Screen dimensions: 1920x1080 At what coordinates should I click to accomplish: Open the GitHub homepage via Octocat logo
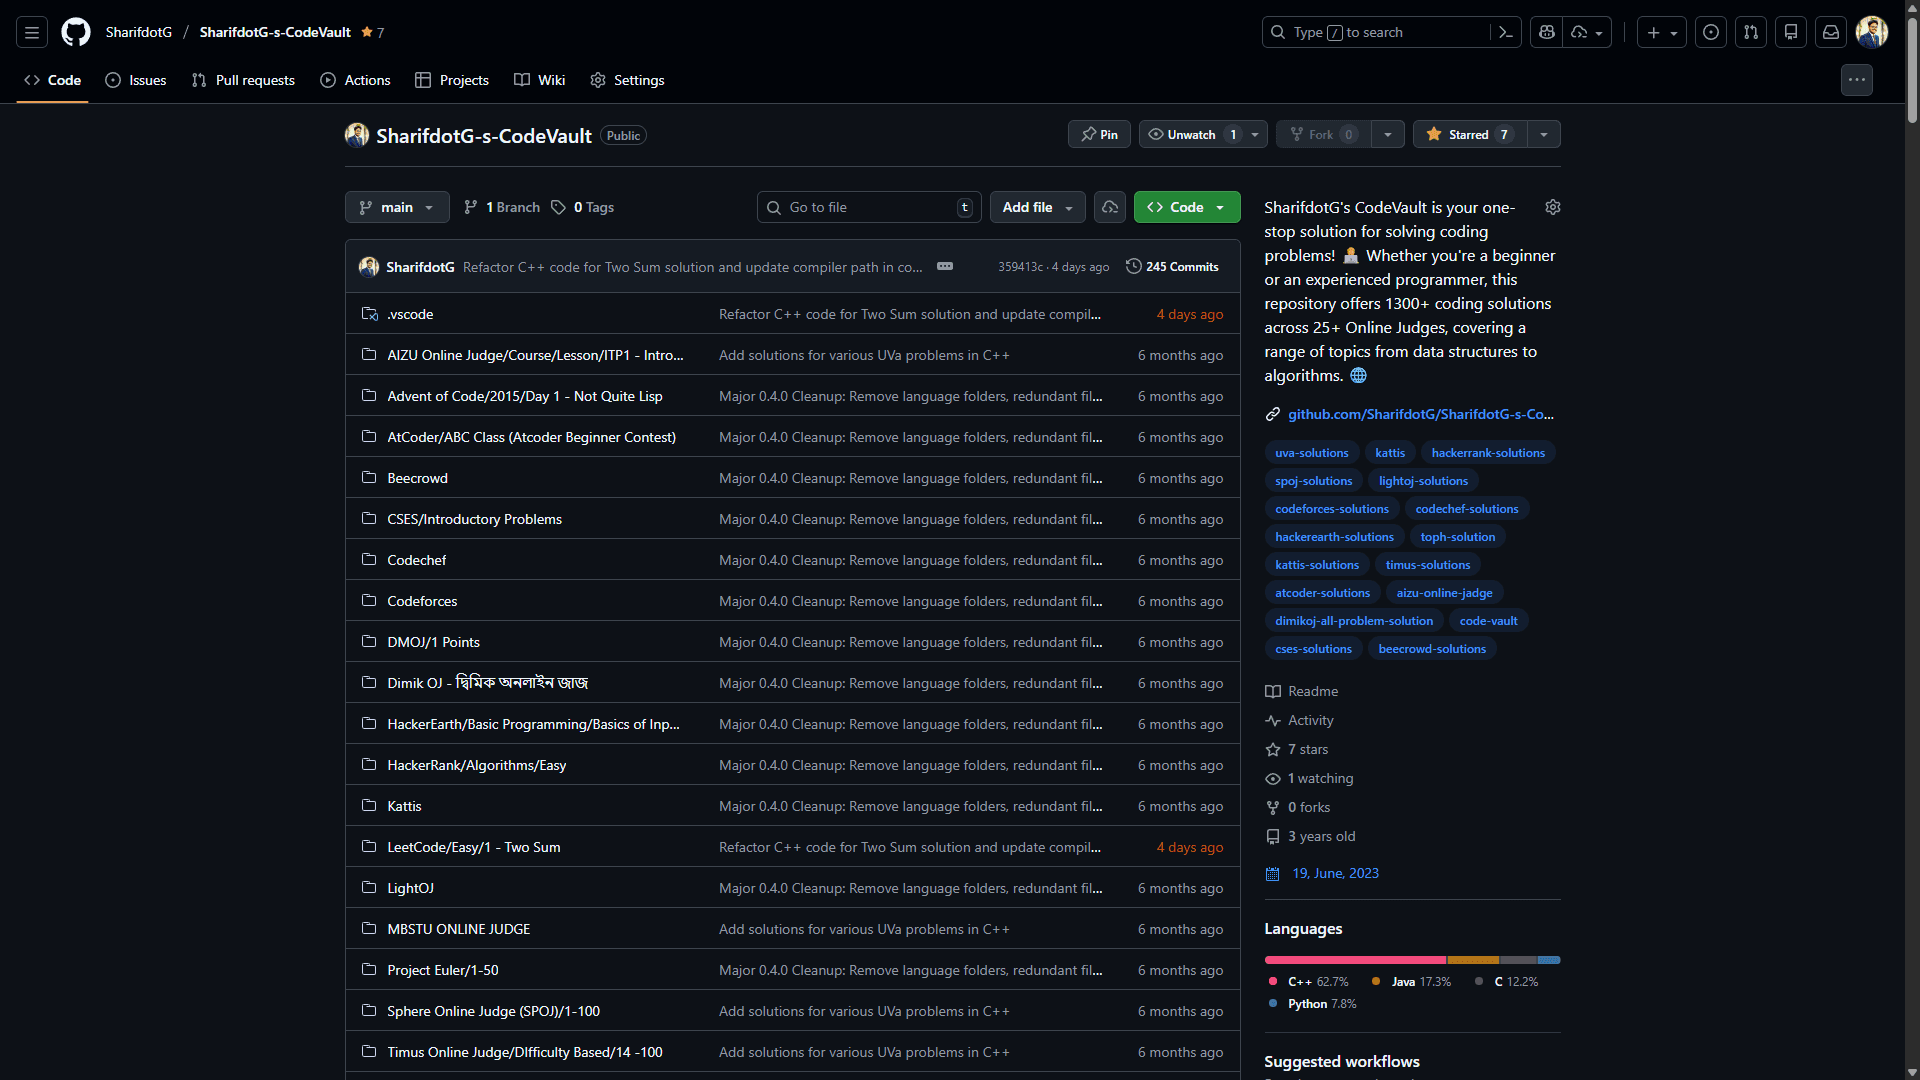[76, 32]
